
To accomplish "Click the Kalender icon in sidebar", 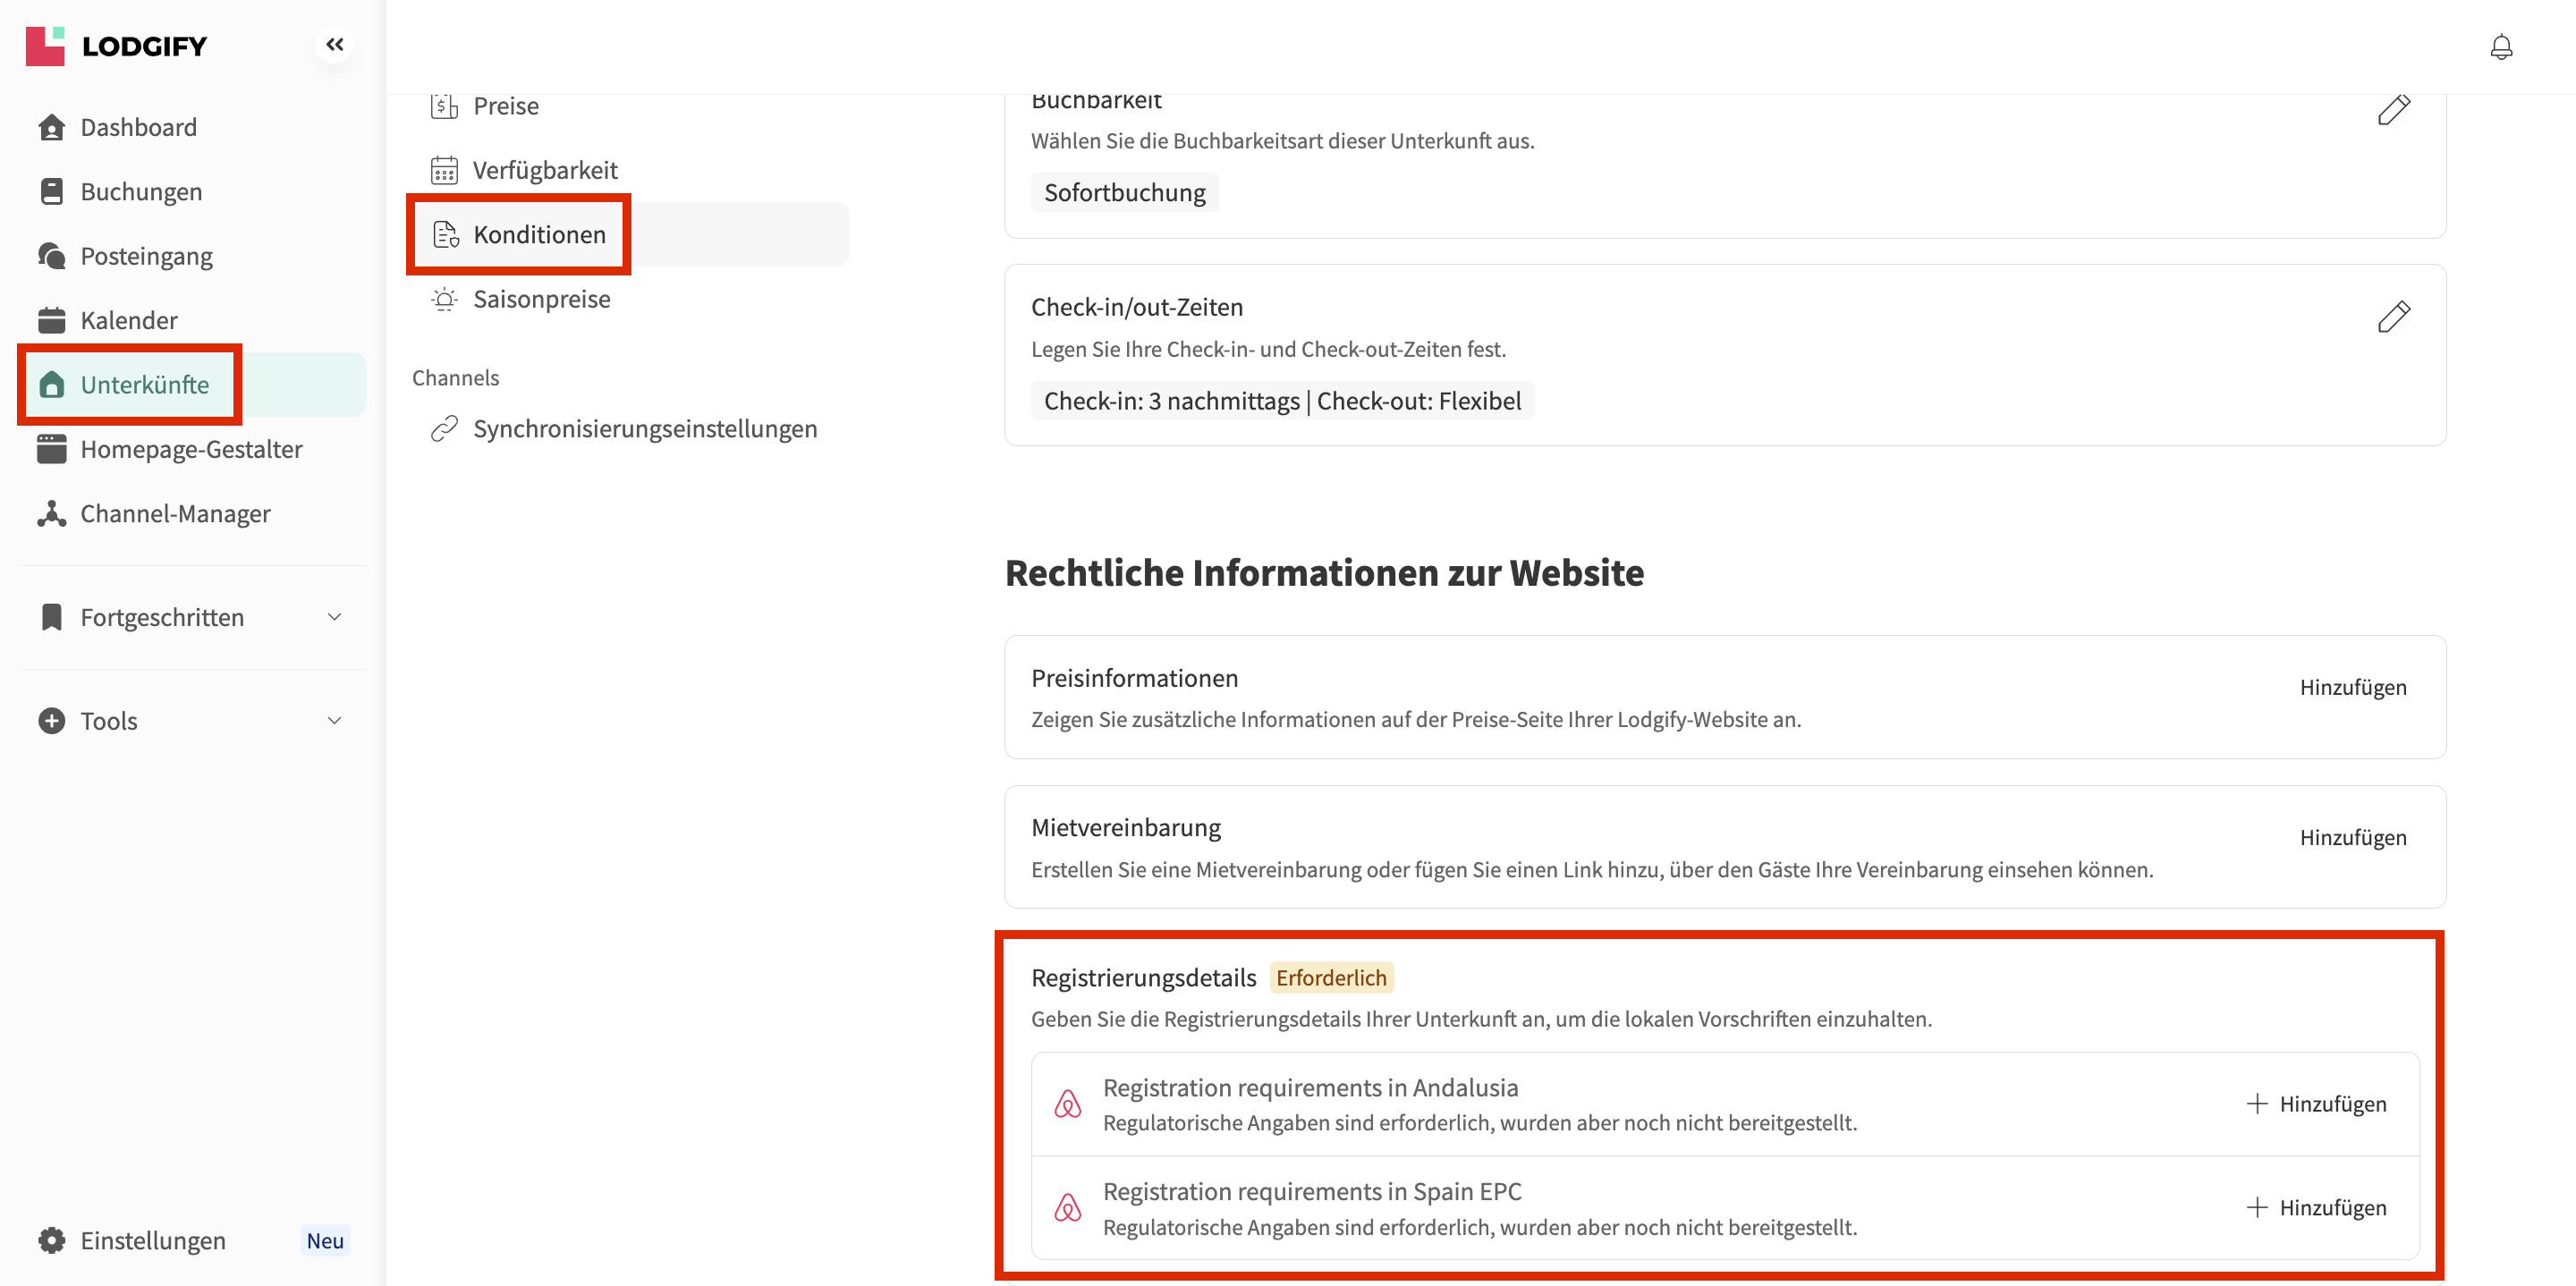I will [52, 320].
